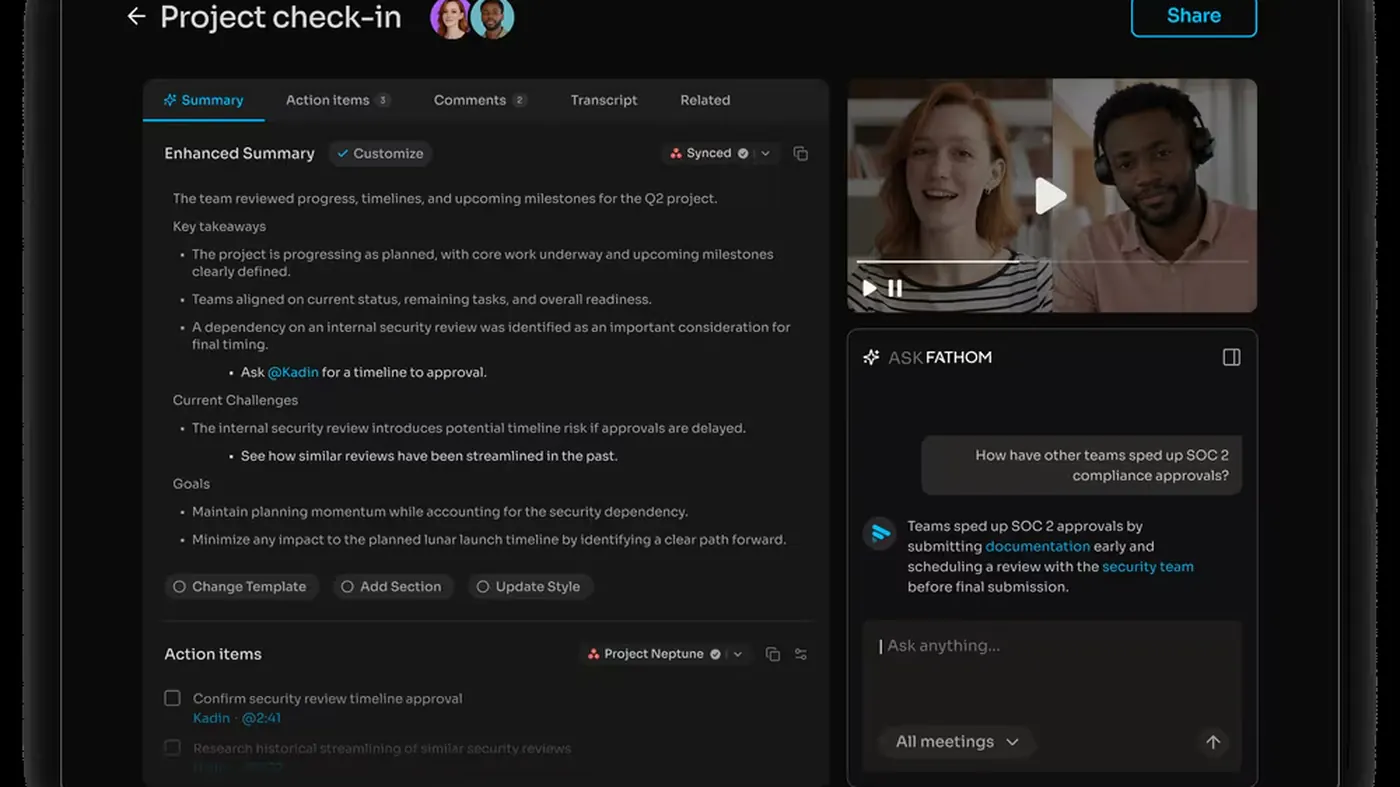Go back using the arrow beside Project check-in

point(136,16)
